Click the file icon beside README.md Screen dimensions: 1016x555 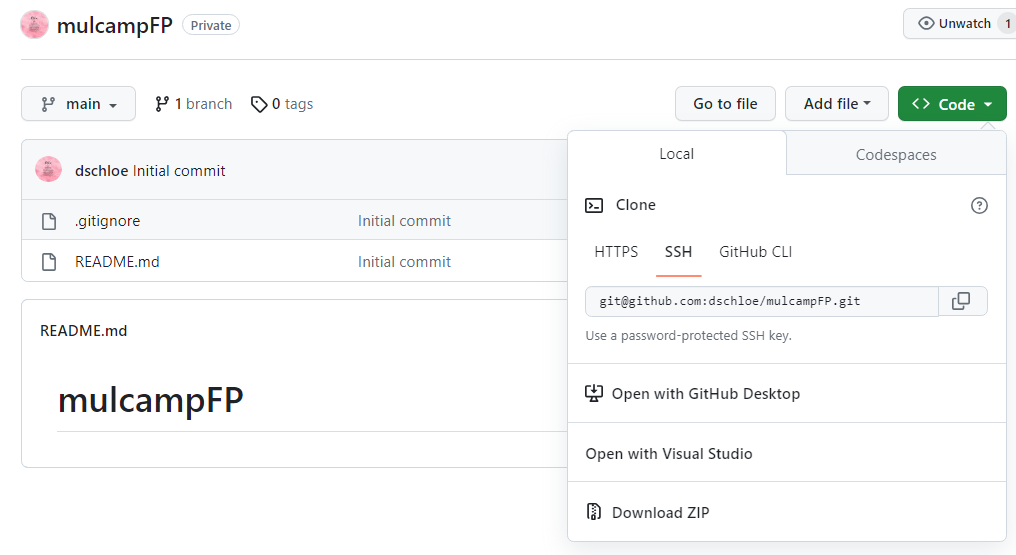click(x=49, y=262)
